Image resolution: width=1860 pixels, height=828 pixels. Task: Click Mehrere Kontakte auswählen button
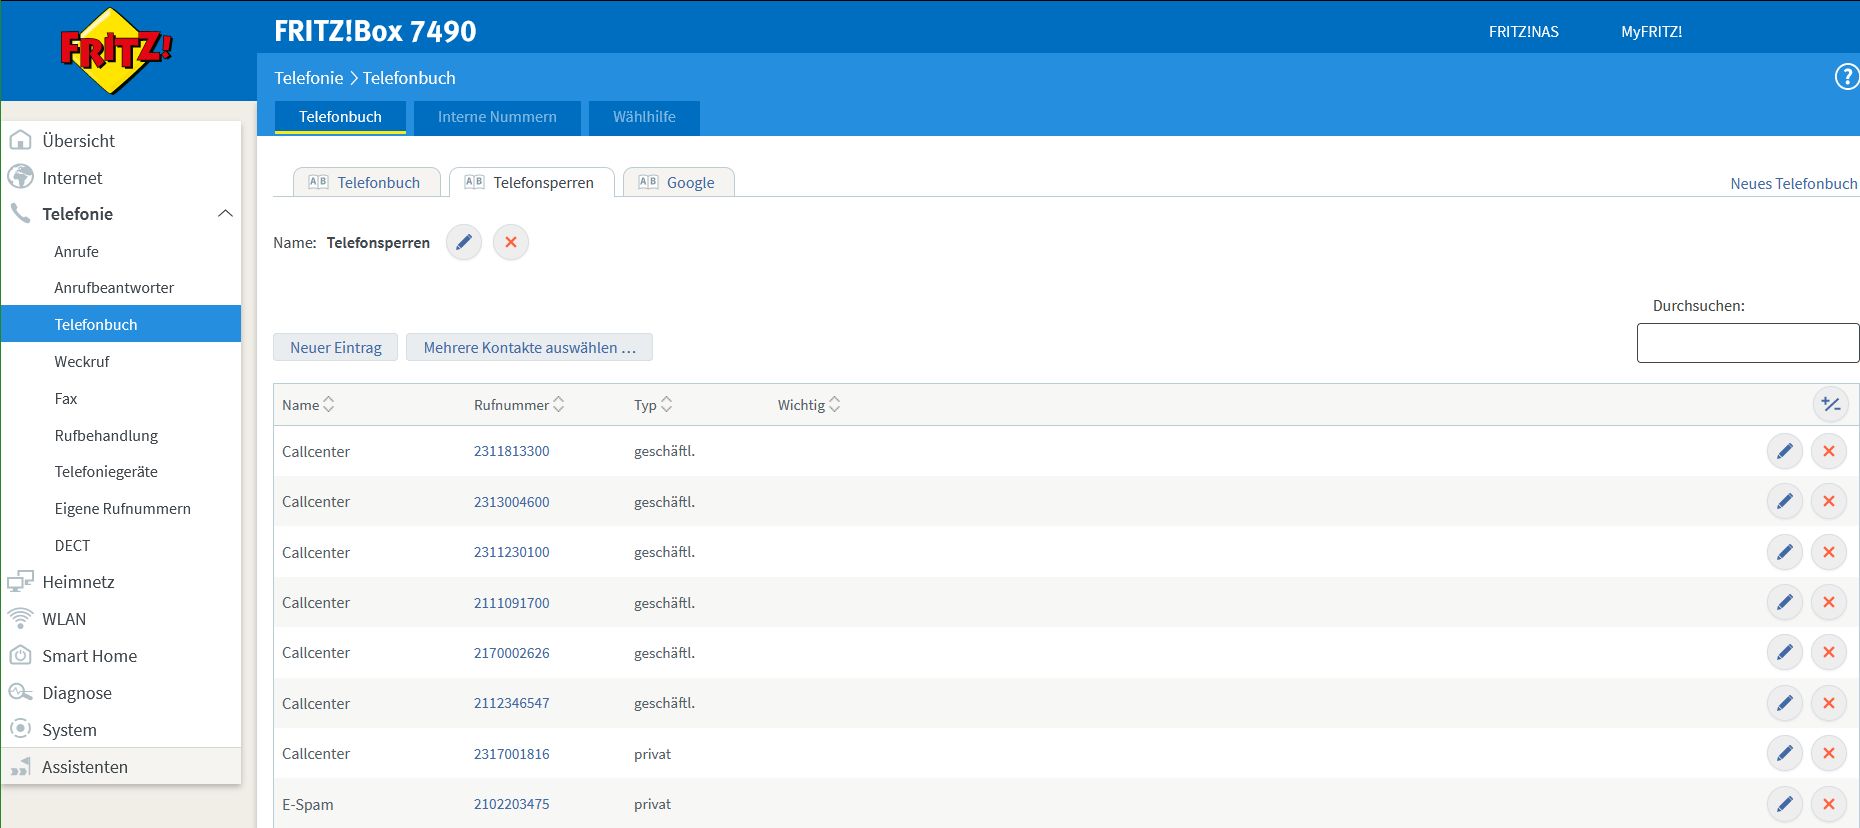(x=529, y=347)
